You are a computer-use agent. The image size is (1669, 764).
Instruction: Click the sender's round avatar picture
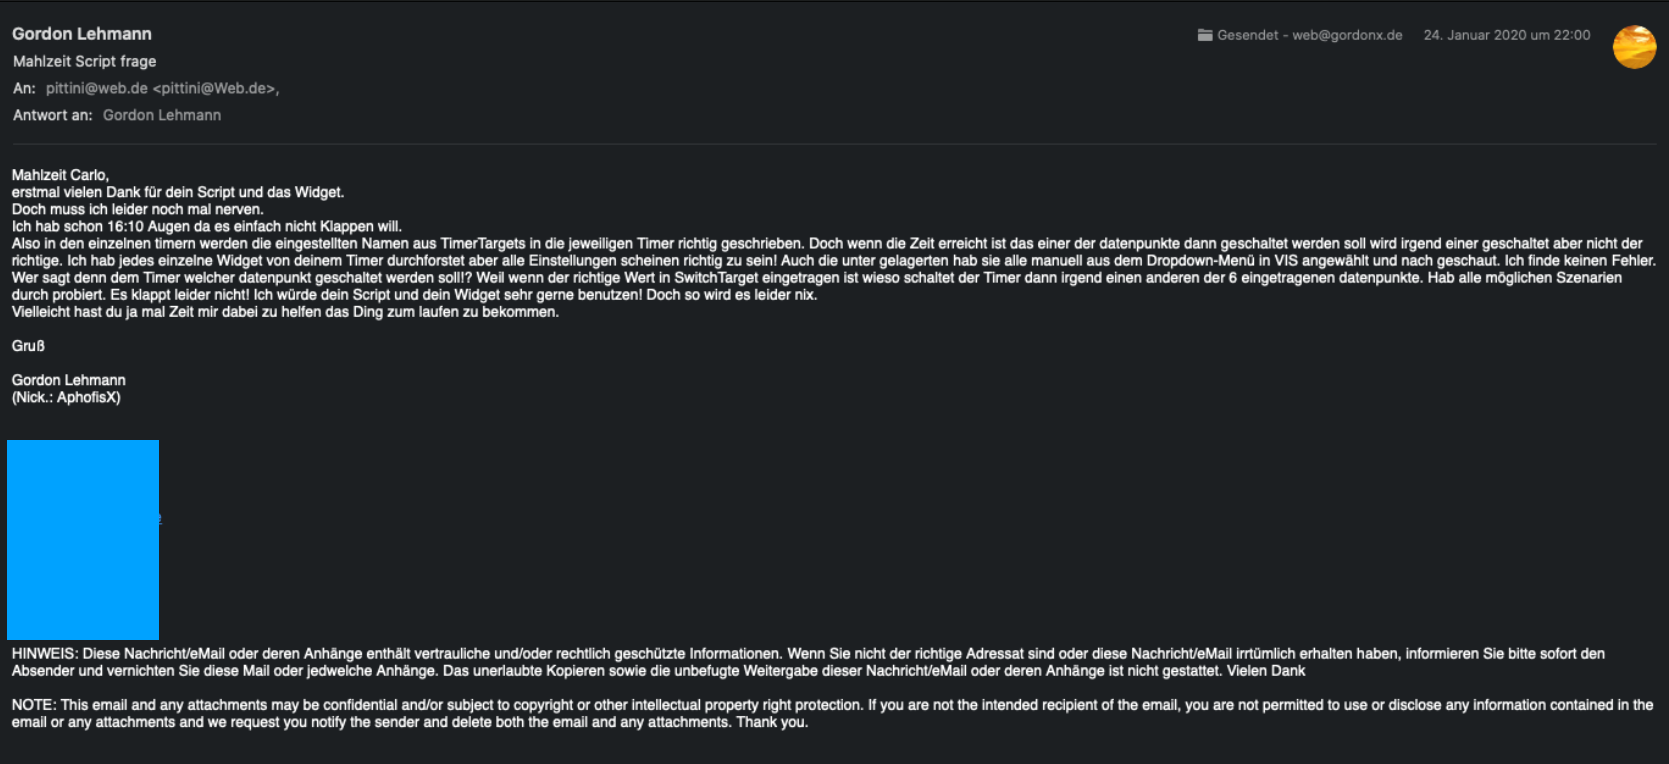point(1634,47)
